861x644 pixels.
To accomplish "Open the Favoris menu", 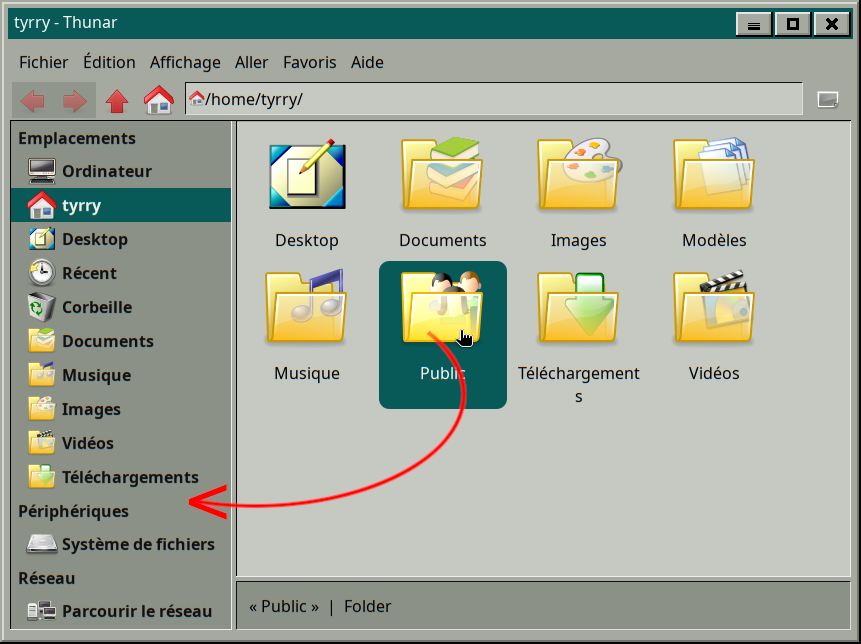I will 310,63.
